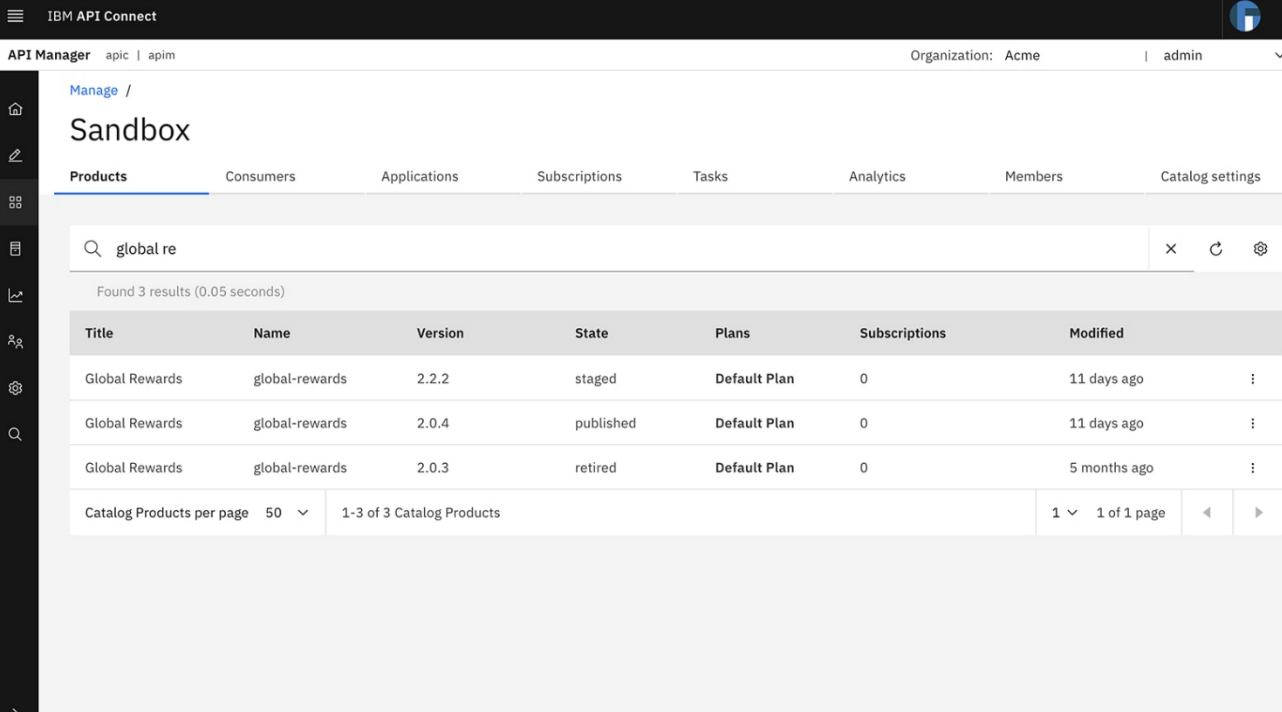Go to the Catalog settings tab
Image resolution: width=1282 pixels, height=712 pixels.
pos(1210,177)
